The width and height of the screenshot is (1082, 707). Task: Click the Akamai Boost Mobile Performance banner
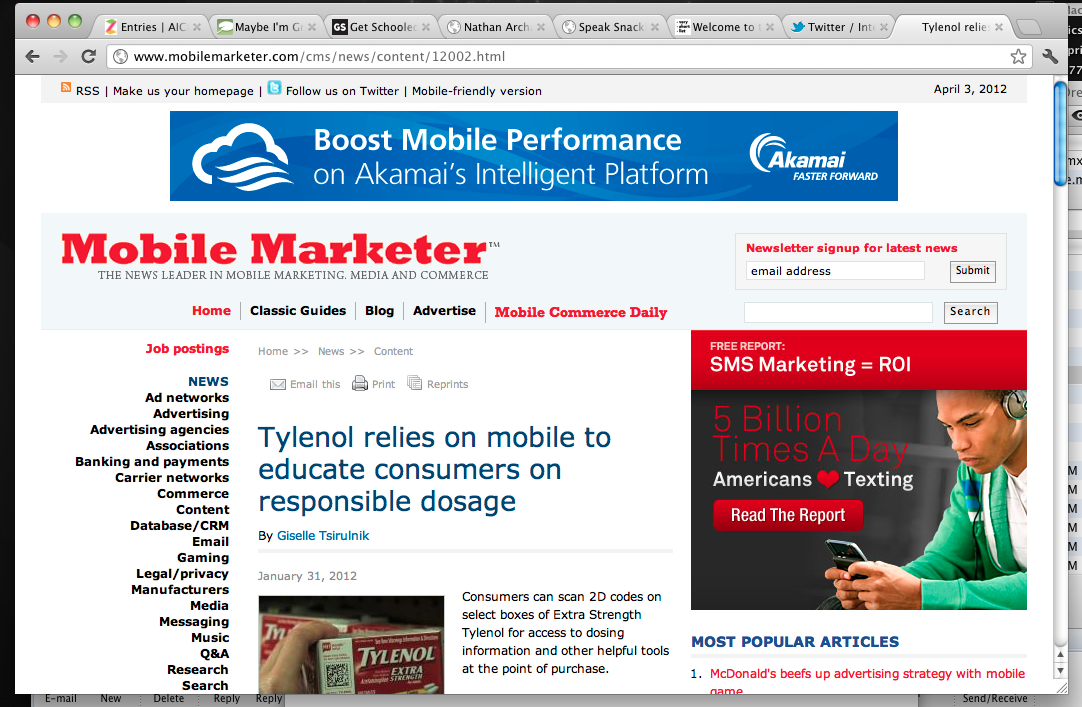coord(533,156)
